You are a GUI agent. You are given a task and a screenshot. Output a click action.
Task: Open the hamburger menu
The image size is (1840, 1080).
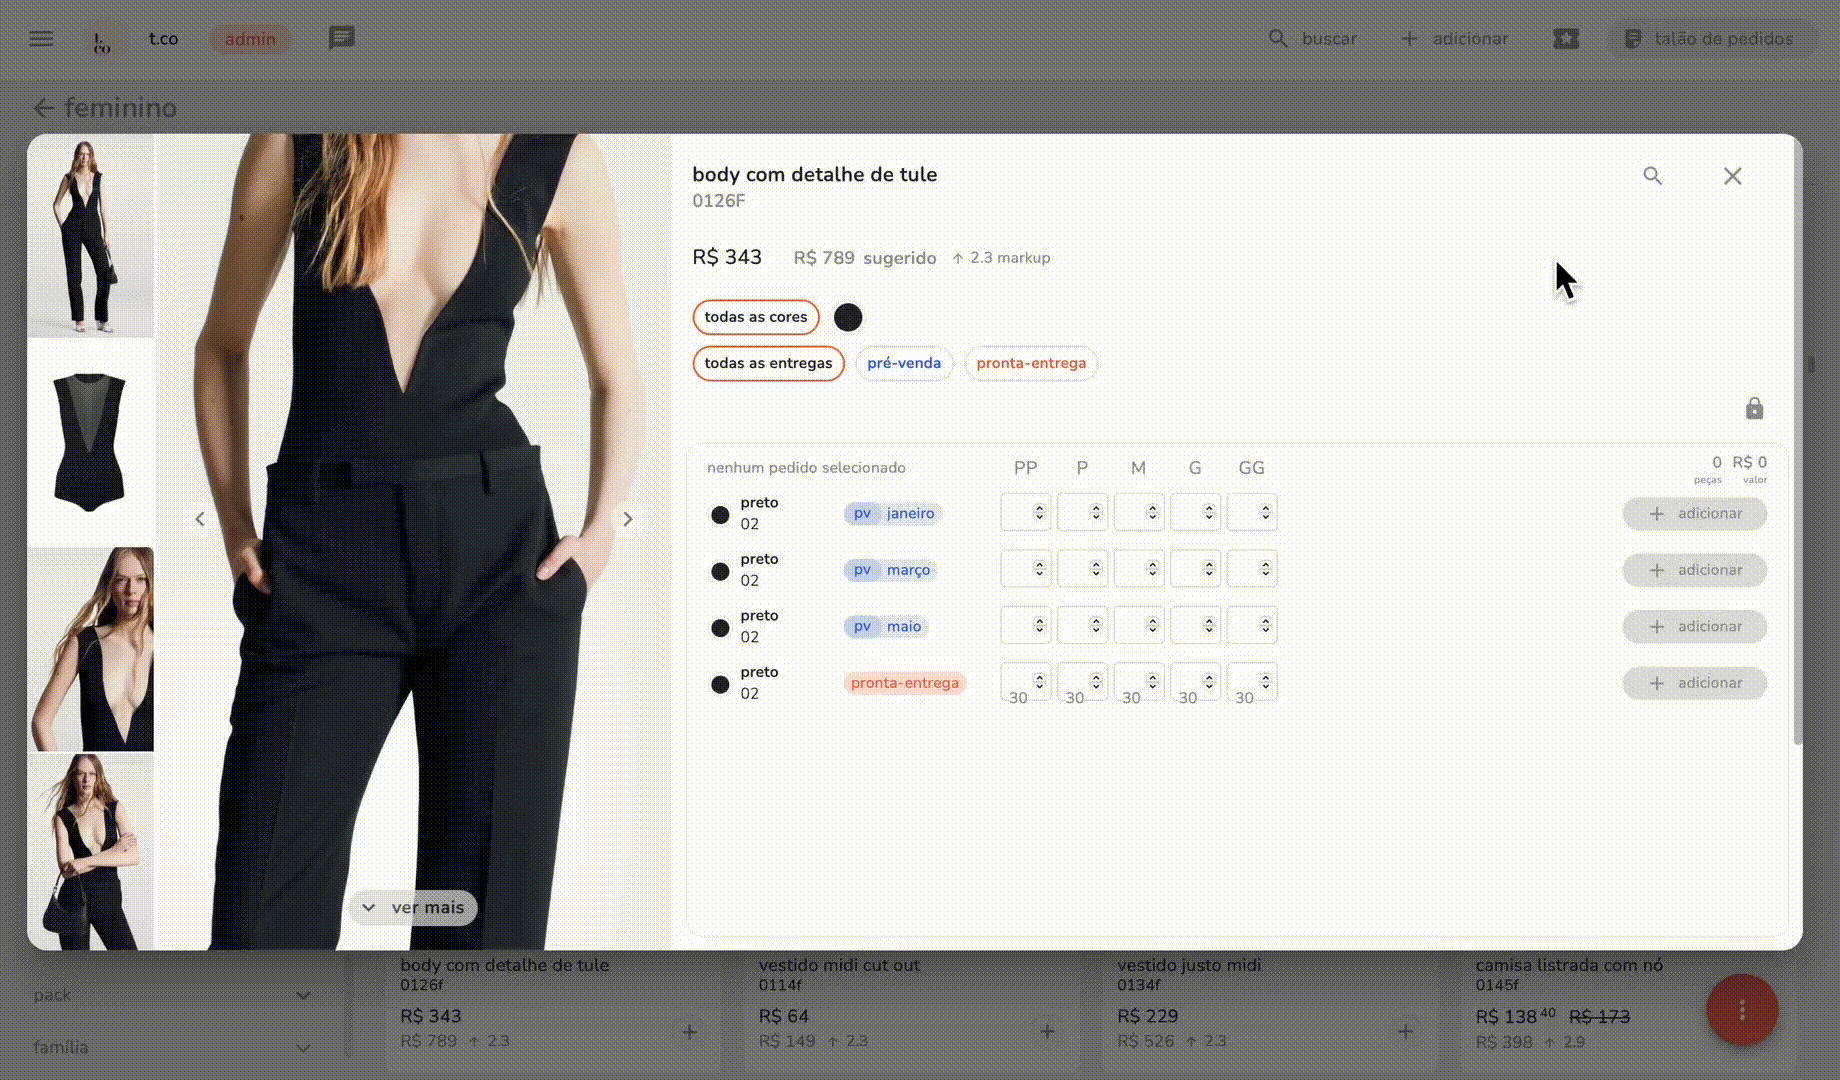tap(41, 39)
